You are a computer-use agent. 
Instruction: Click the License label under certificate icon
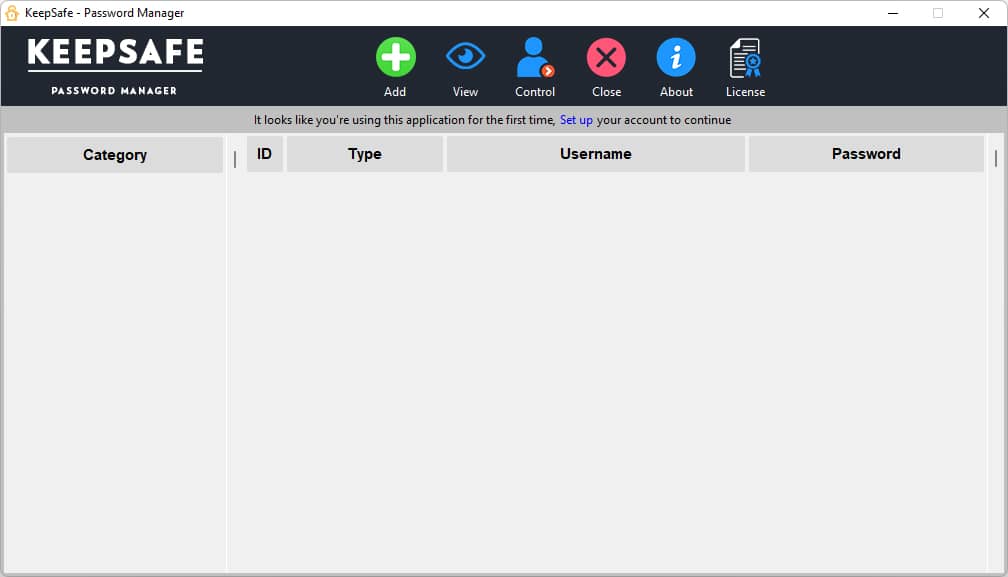pos(745,92)
